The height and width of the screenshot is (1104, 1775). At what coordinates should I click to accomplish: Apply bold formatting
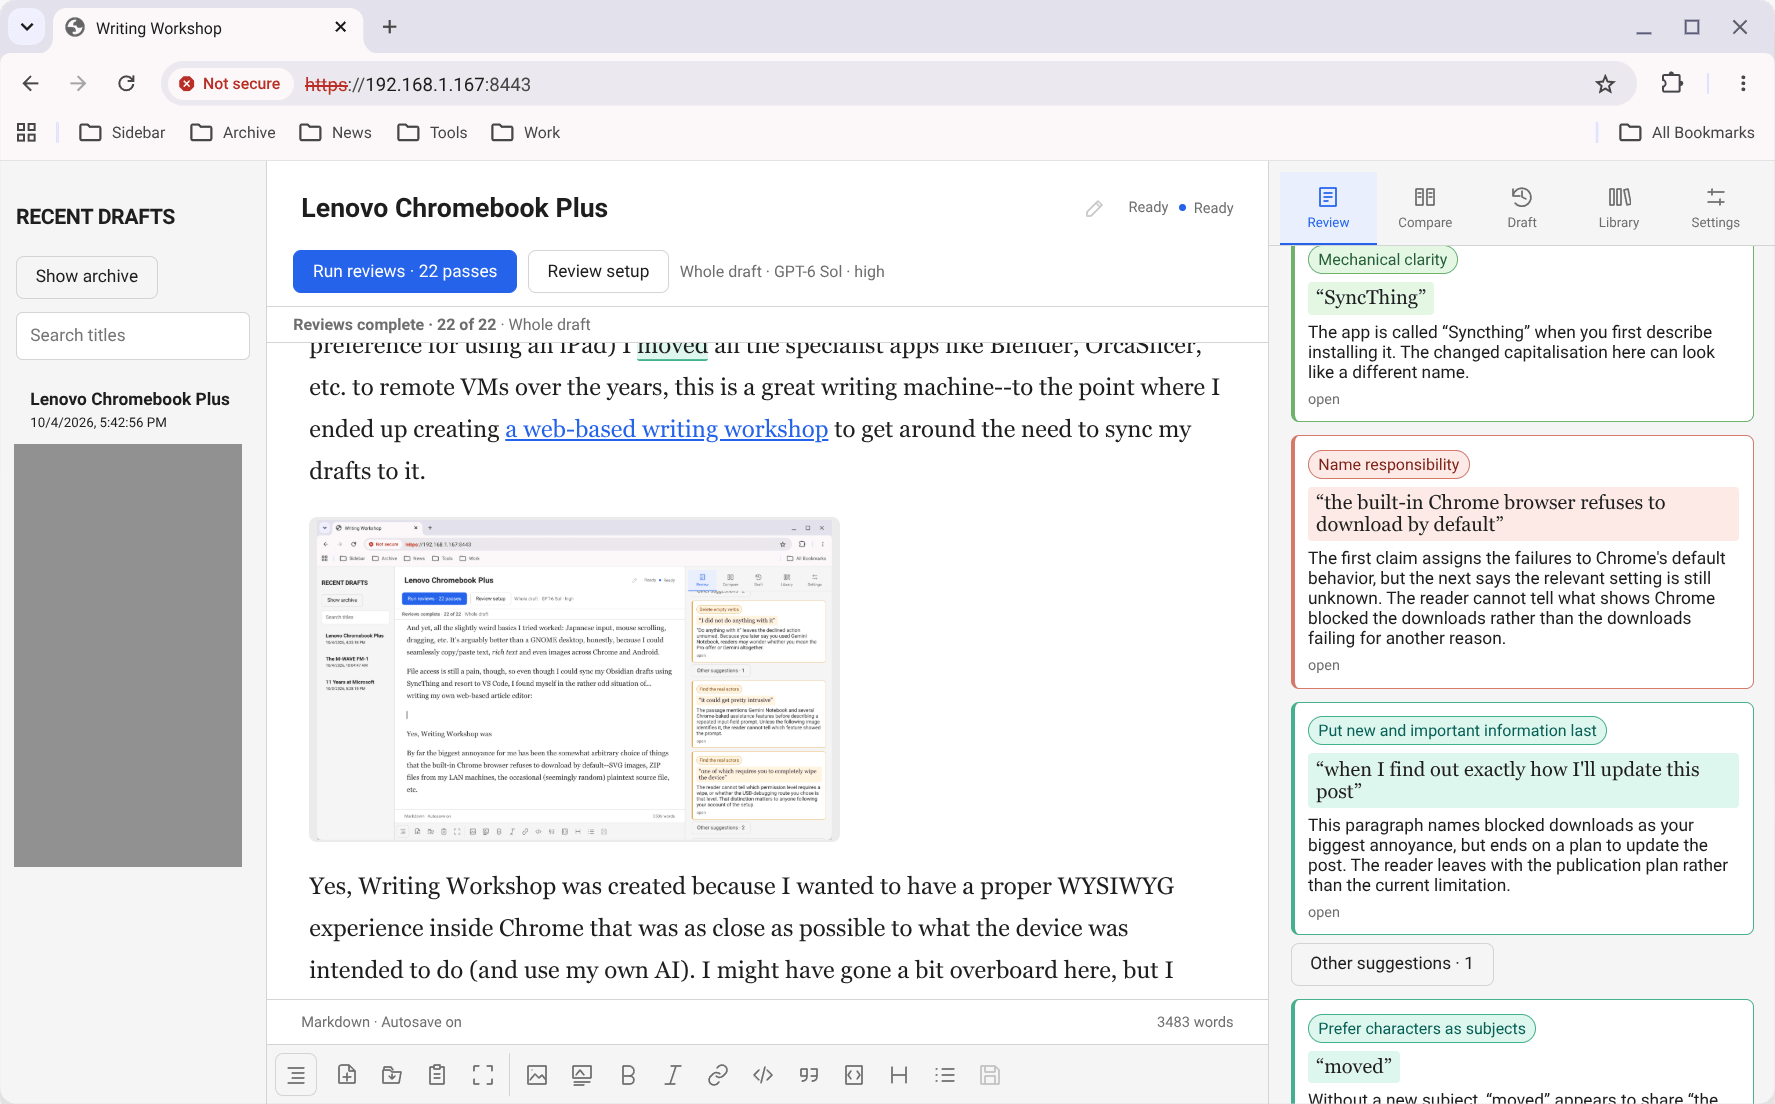click(628, 1075)
